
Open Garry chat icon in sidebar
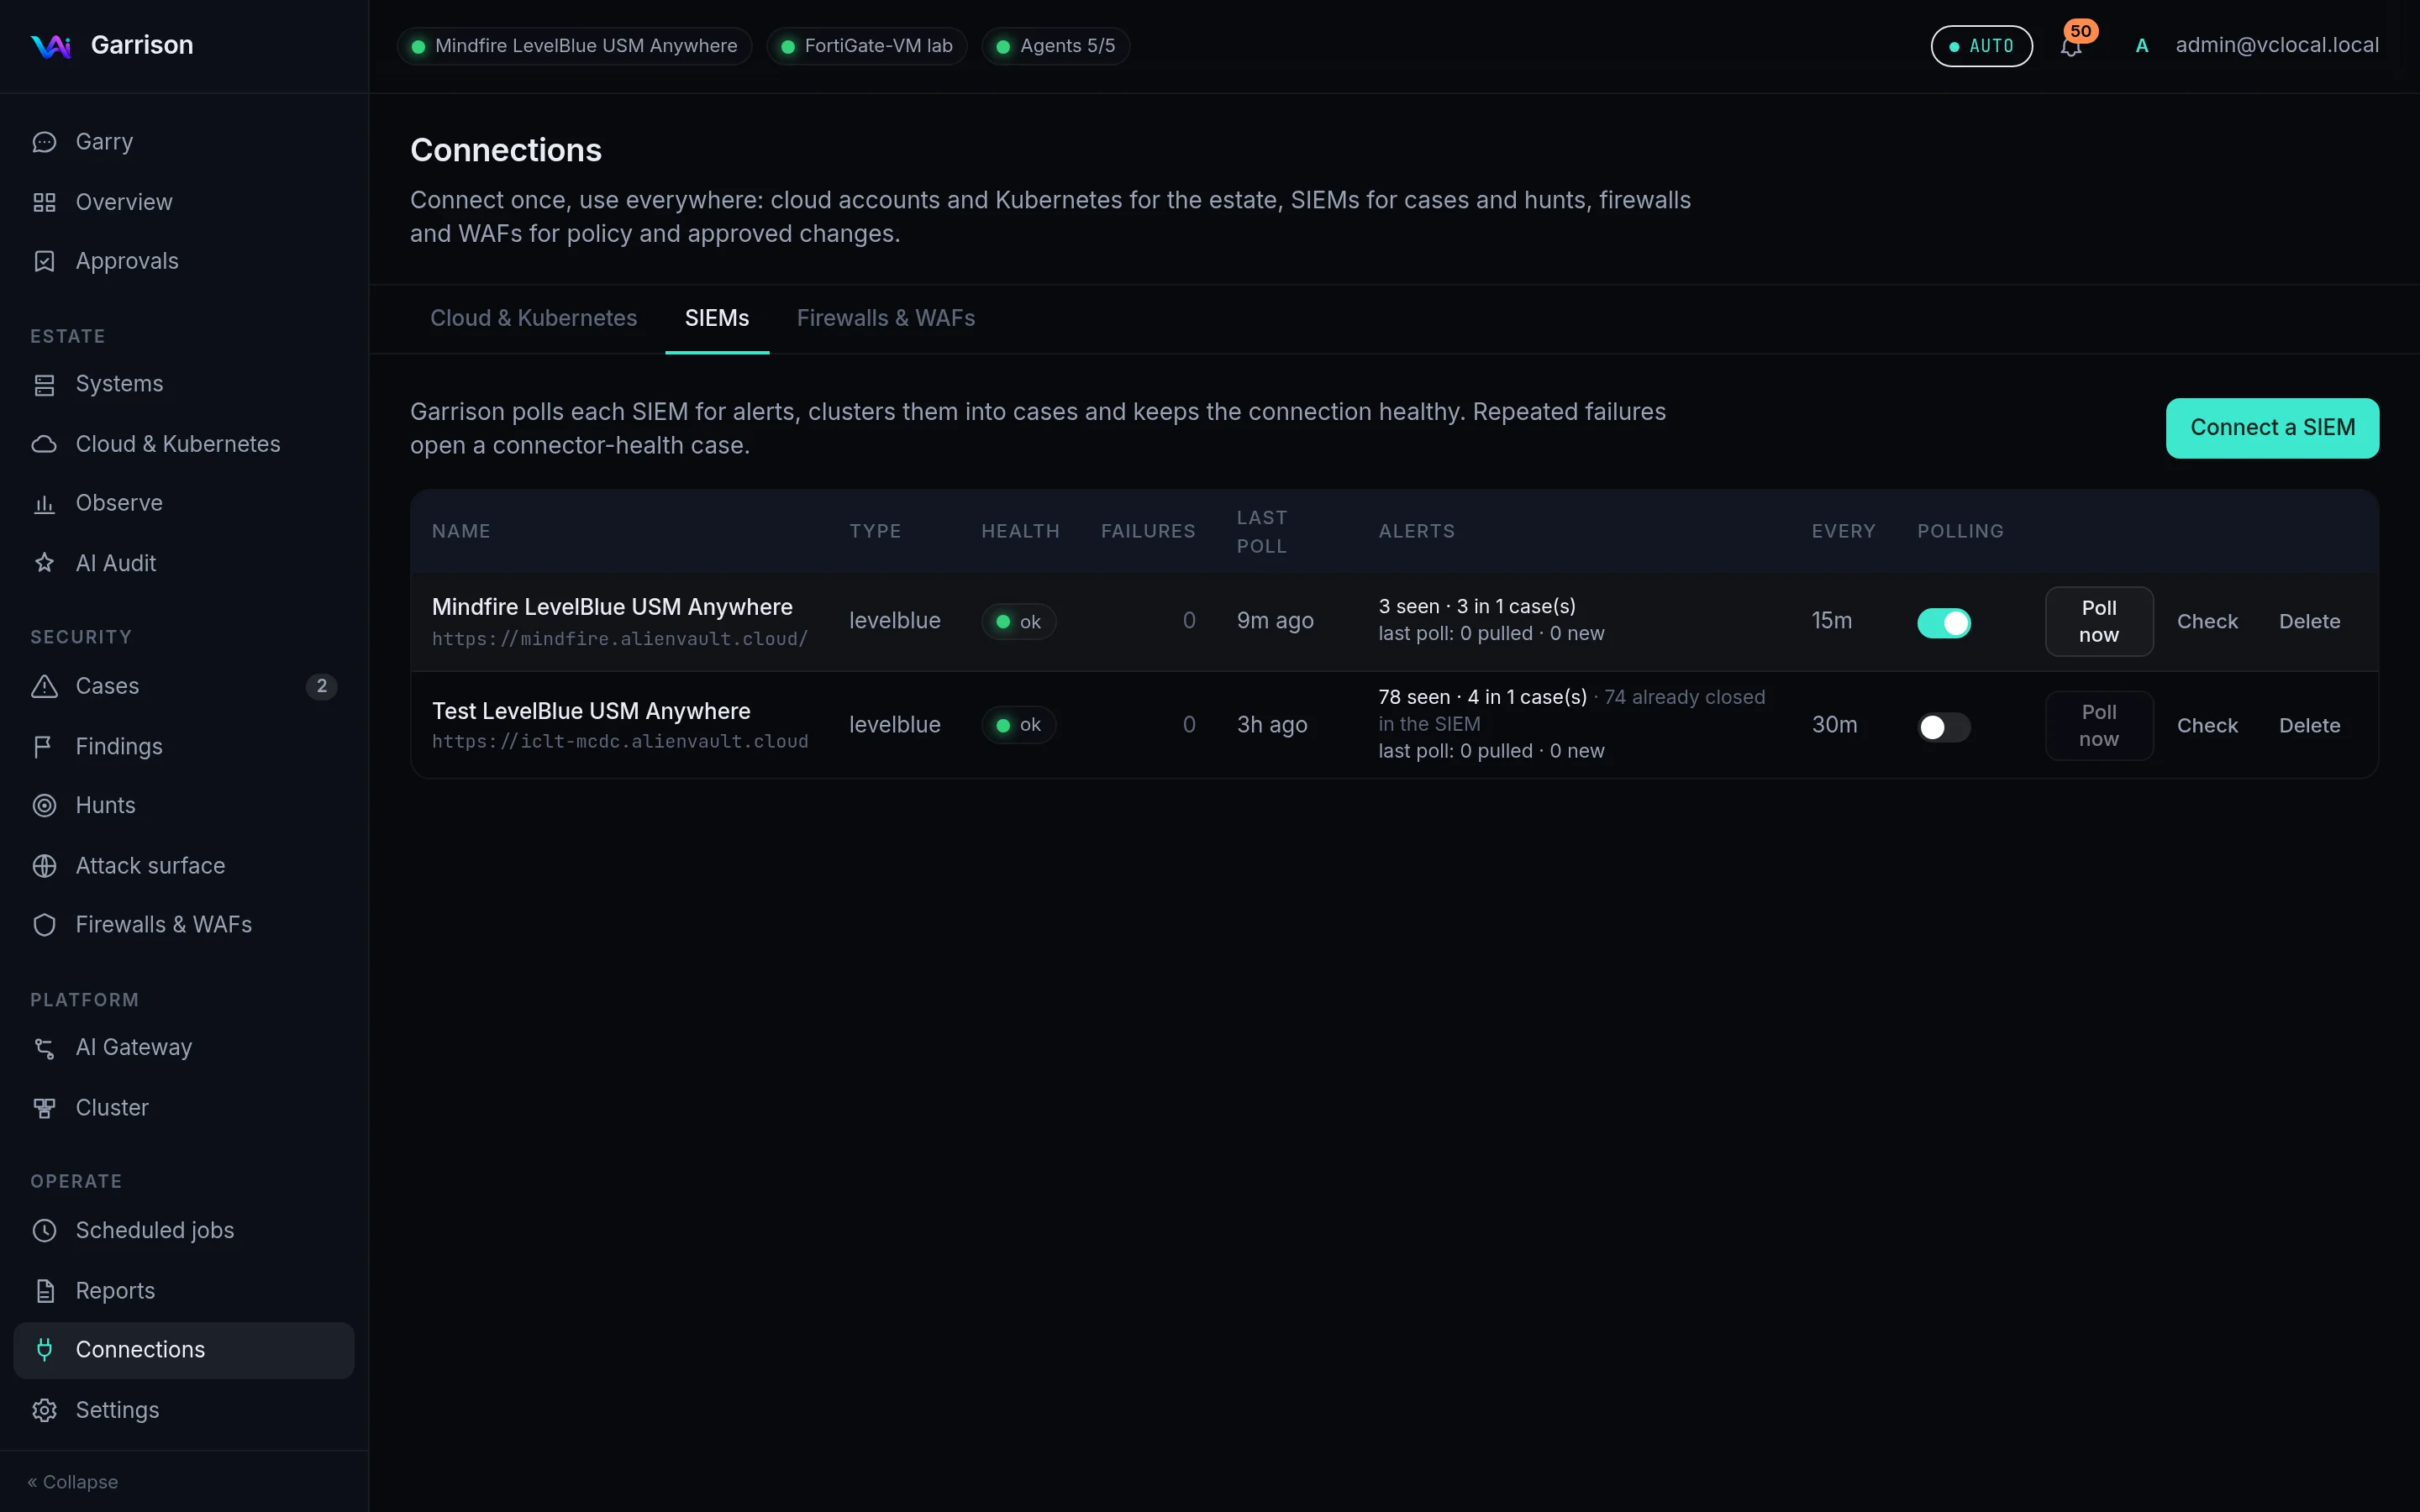[x=44, y=142]
